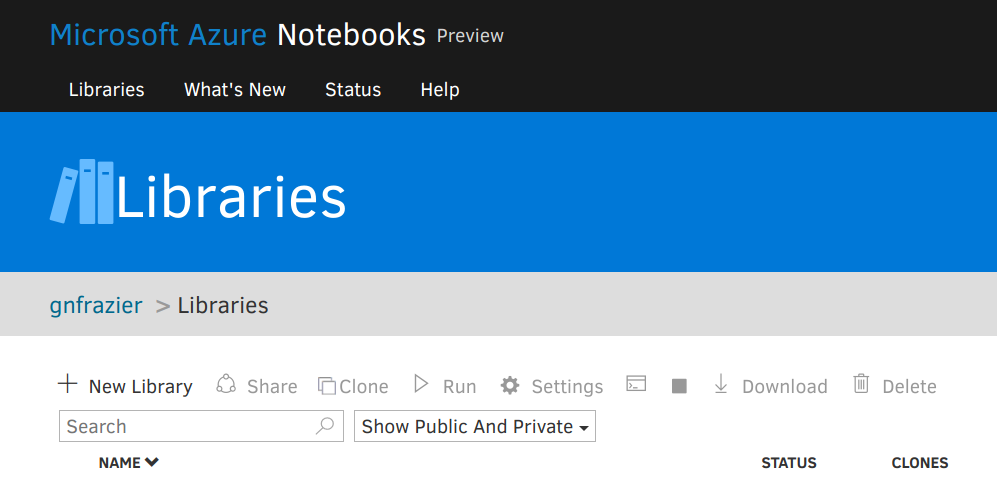Click the plus icon for New Library
Screen dimensions: 997x481
click(x=67, y=384)
